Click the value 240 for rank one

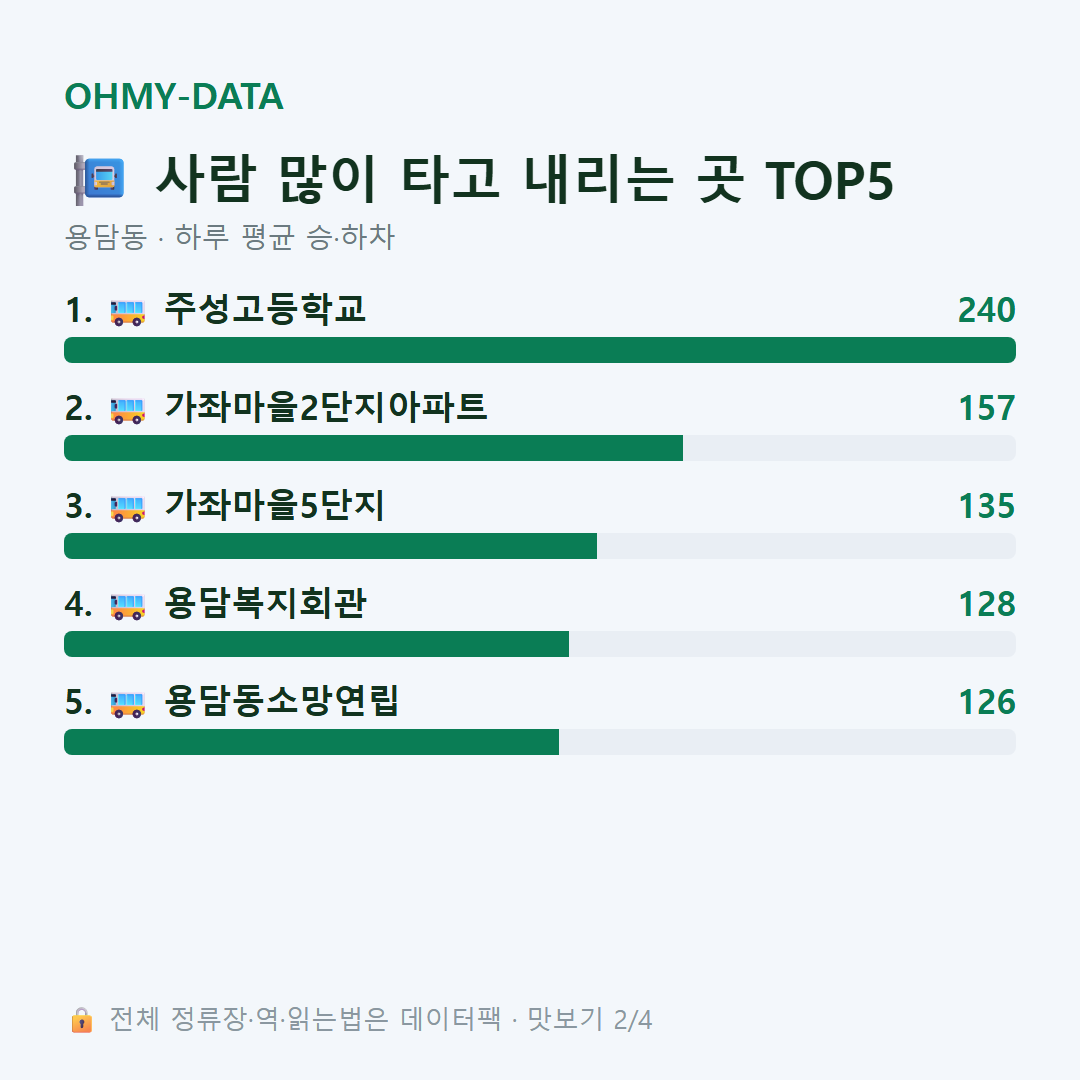(986, 310)
